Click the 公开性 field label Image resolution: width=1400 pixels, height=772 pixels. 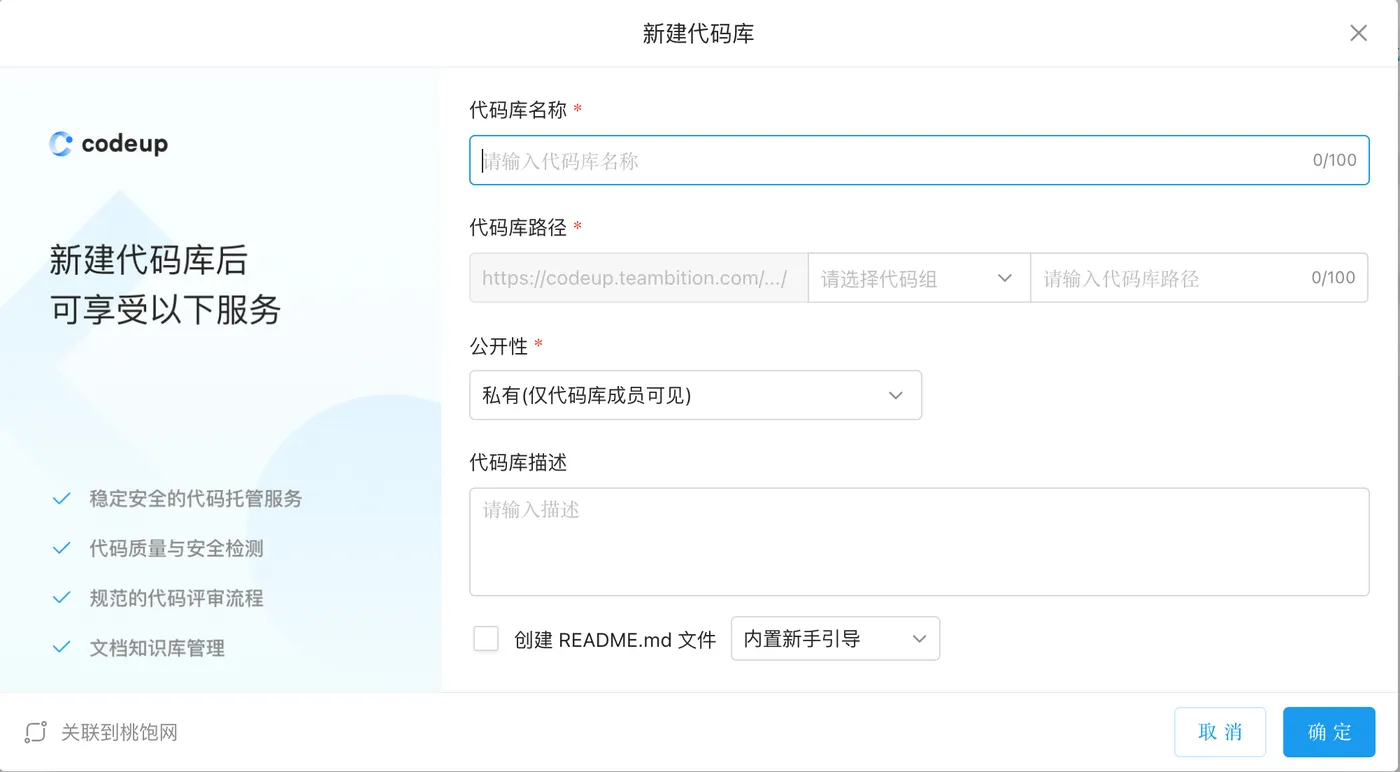(x=499, y=345)
